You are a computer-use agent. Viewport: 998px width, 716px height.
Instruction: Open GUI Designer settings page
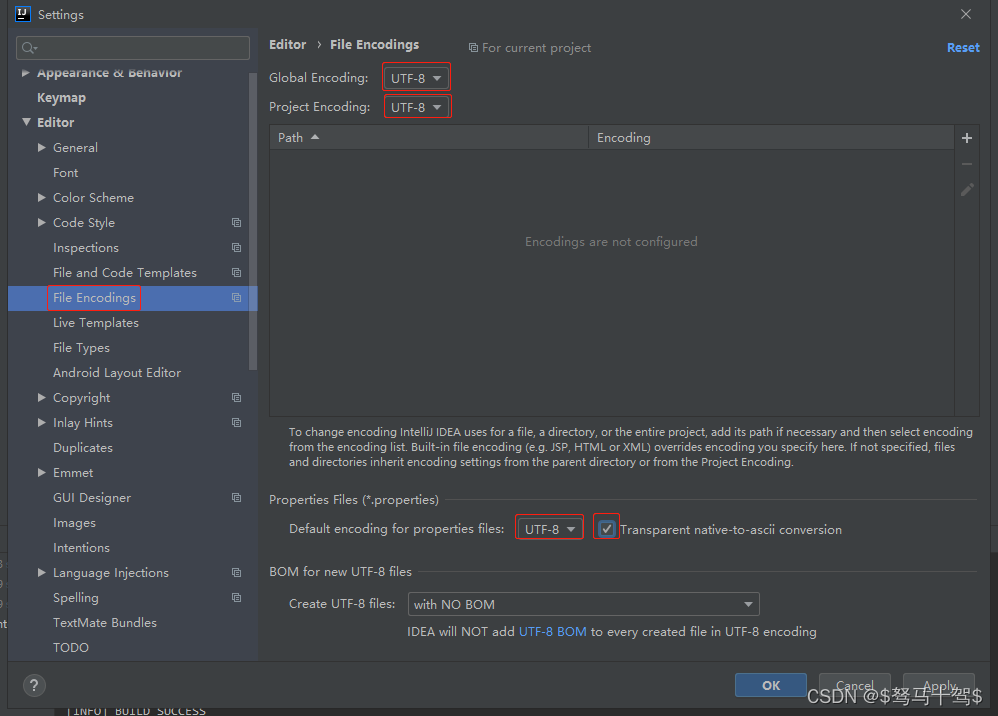point(92,498)
